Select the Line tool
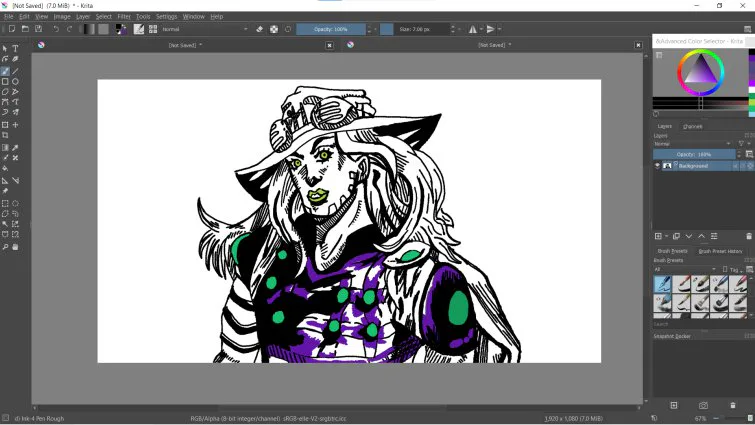This screenshot has width=755, height=425. click(x=15, y=71)
